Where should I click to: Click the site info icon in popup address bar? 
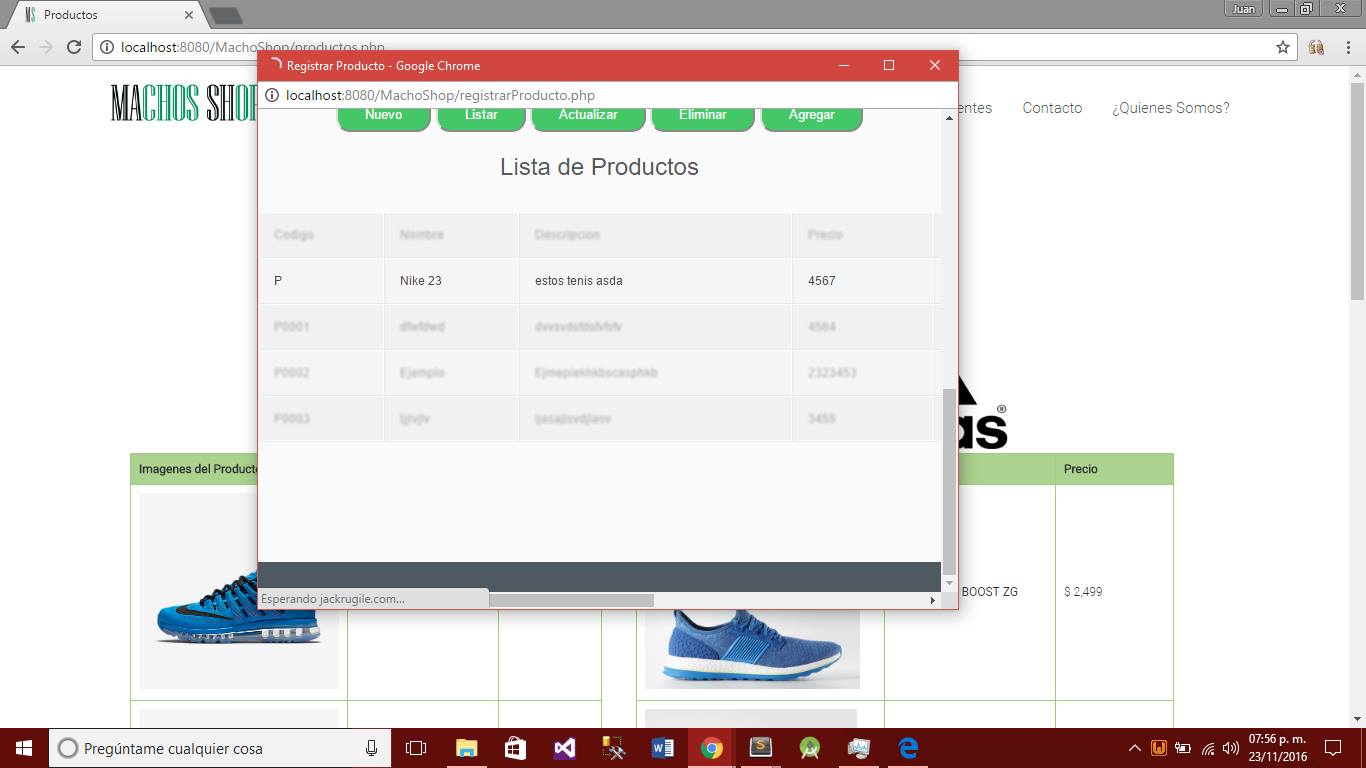coord(271,96)
